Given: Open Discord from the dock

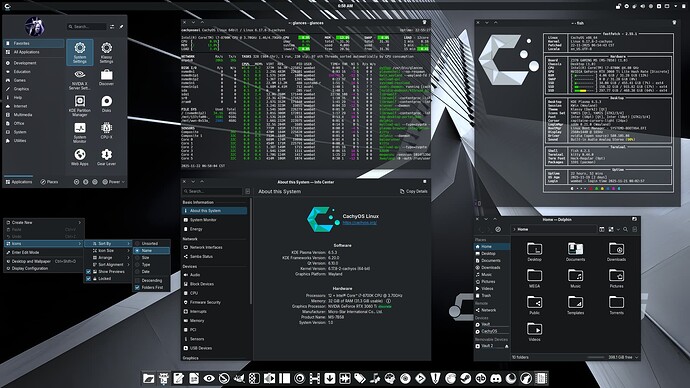Looking at the screenshot, I should tap(496, 378).
